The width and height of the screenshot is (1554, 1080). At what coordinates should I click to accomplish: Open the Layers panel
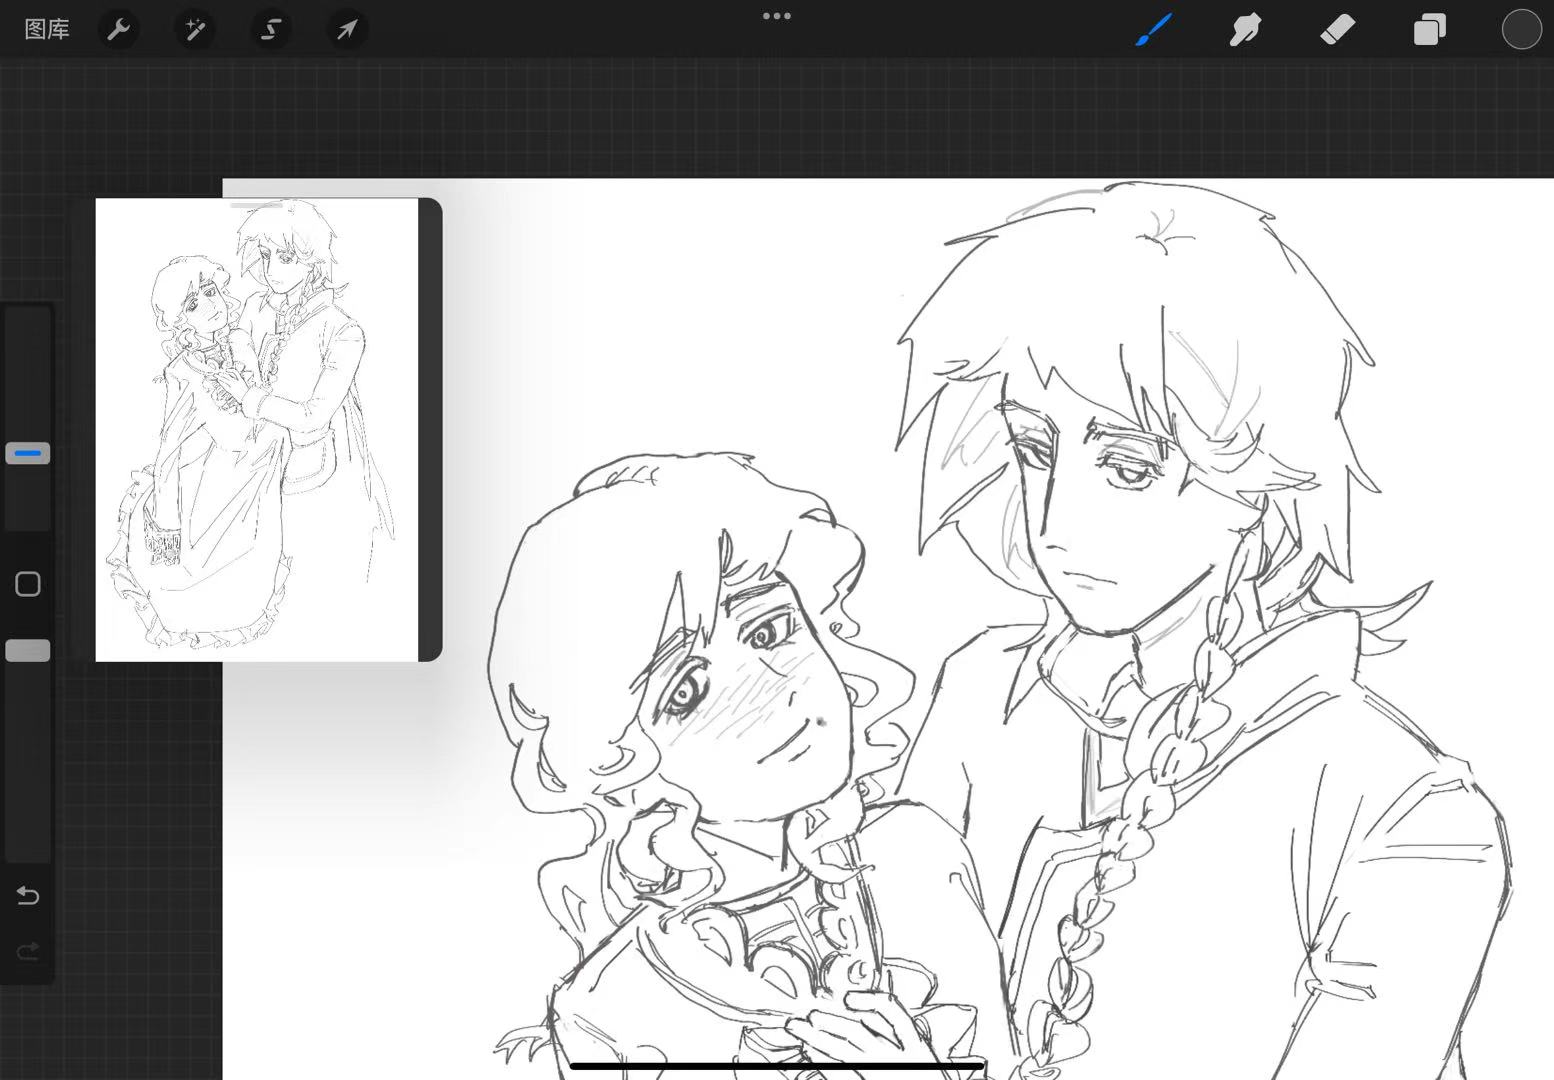1429,30
